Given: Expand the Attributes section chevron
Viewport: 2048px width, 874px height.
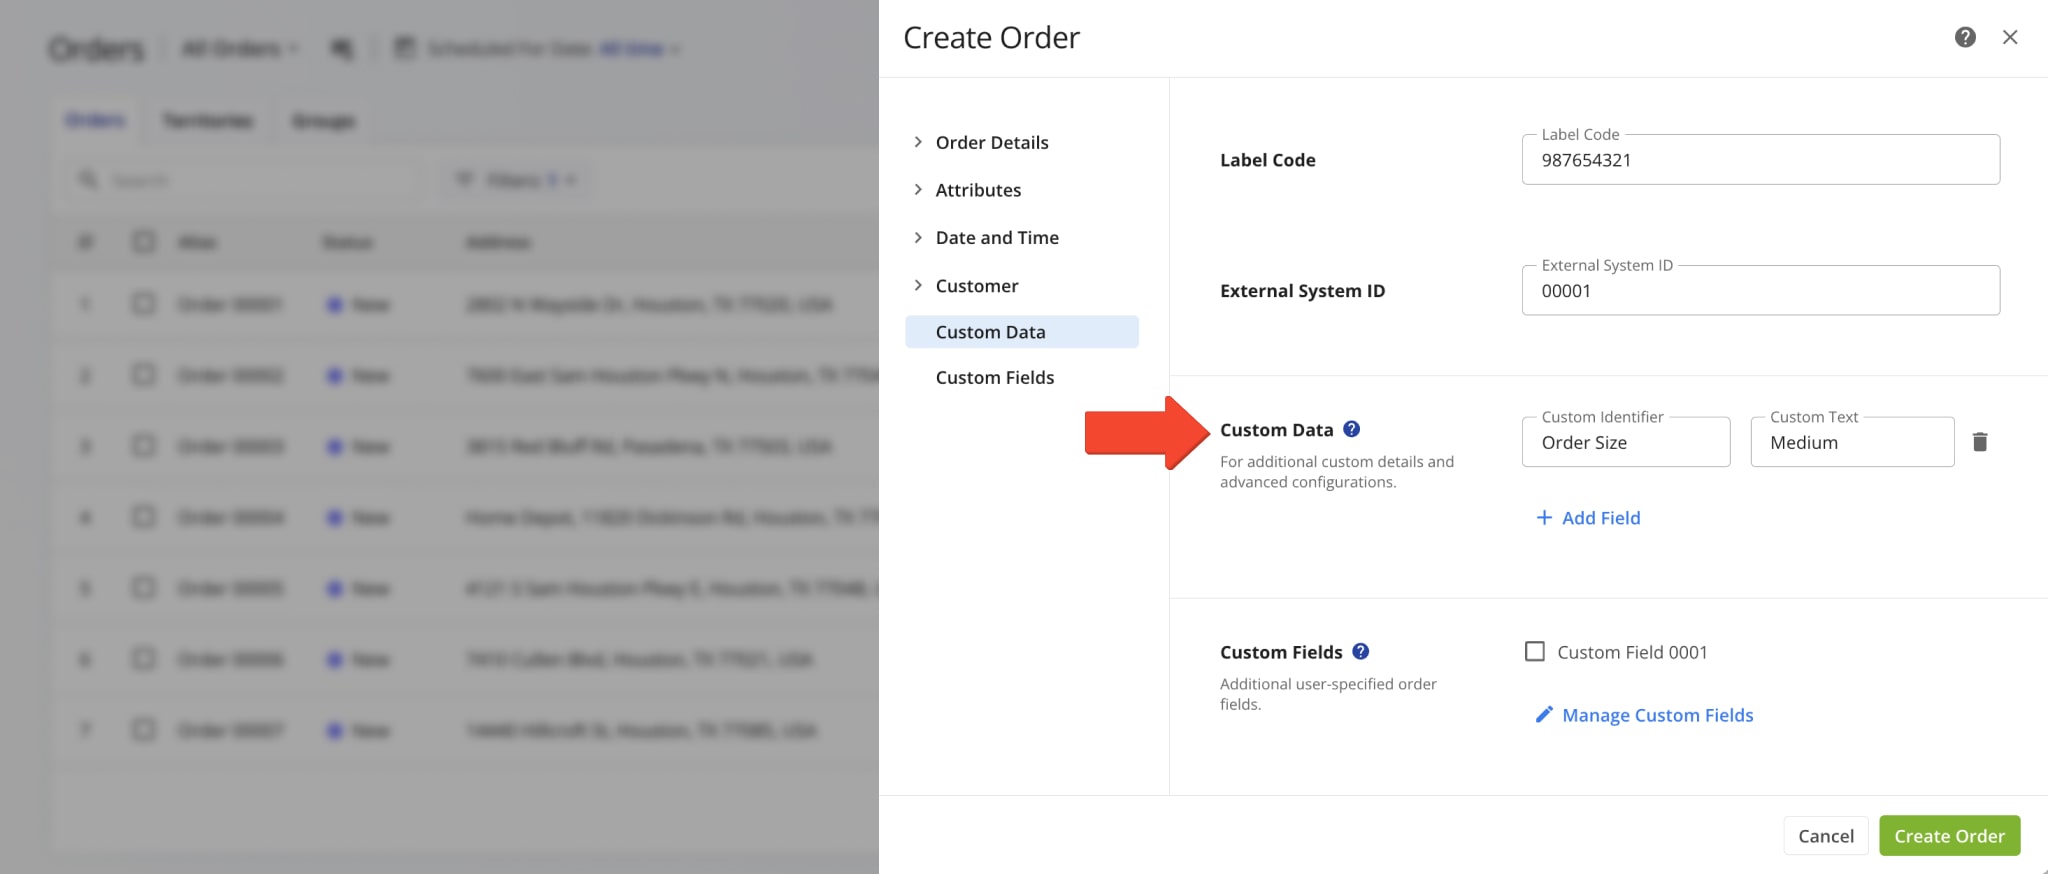Looking at the screenshot, I should point(918,189).
